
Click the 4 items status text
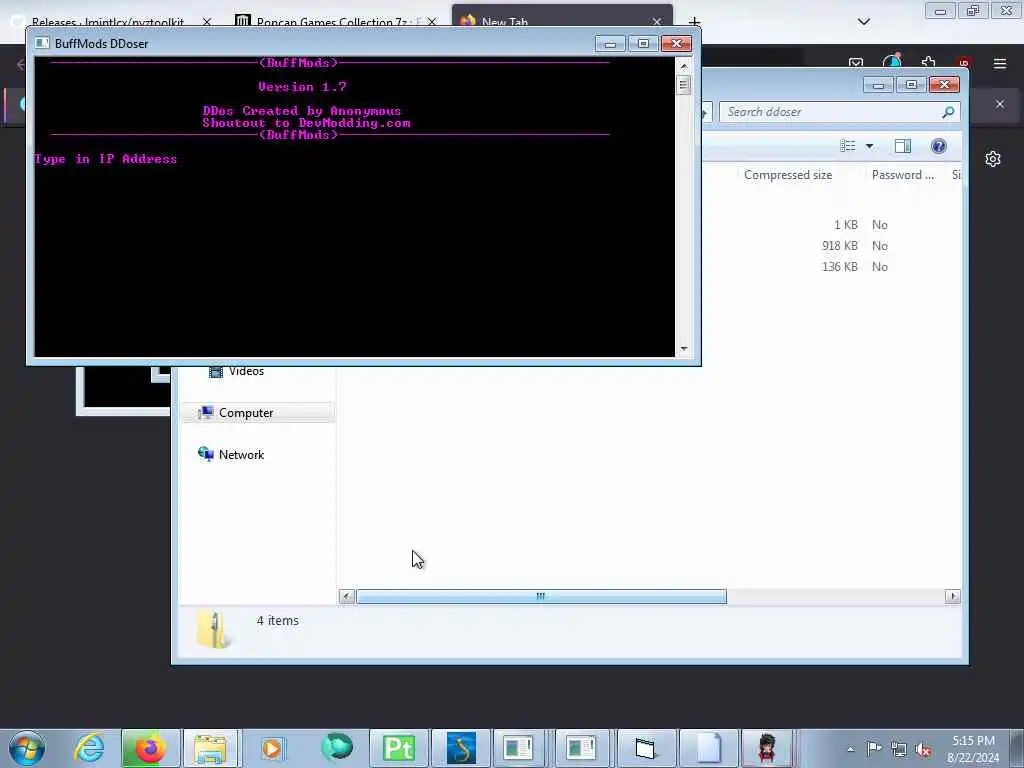[x=278, y=620]
